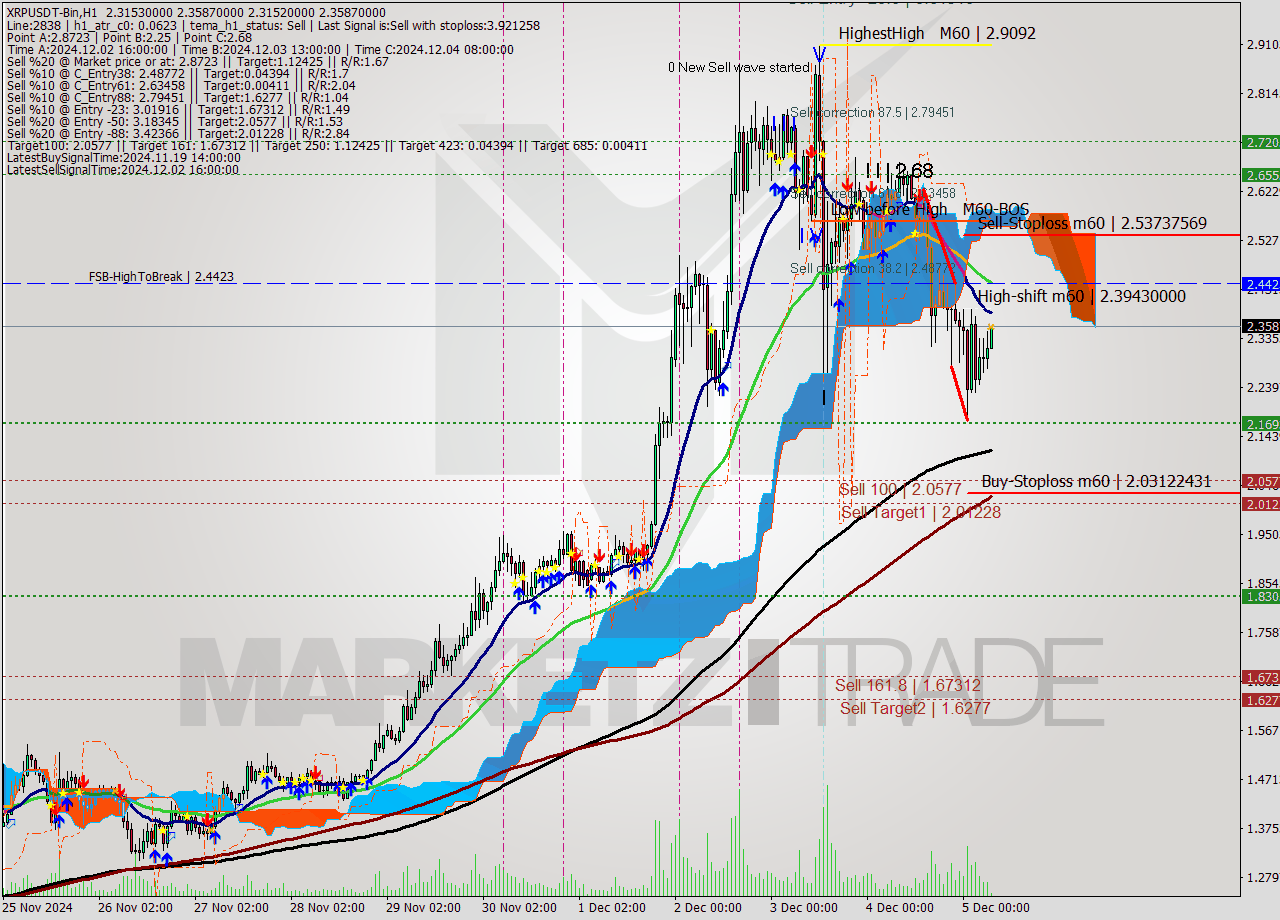Screen dimensions: 1280x920
Task: Click the '26 Nov 02:00' date label
Action: (135, 908)
